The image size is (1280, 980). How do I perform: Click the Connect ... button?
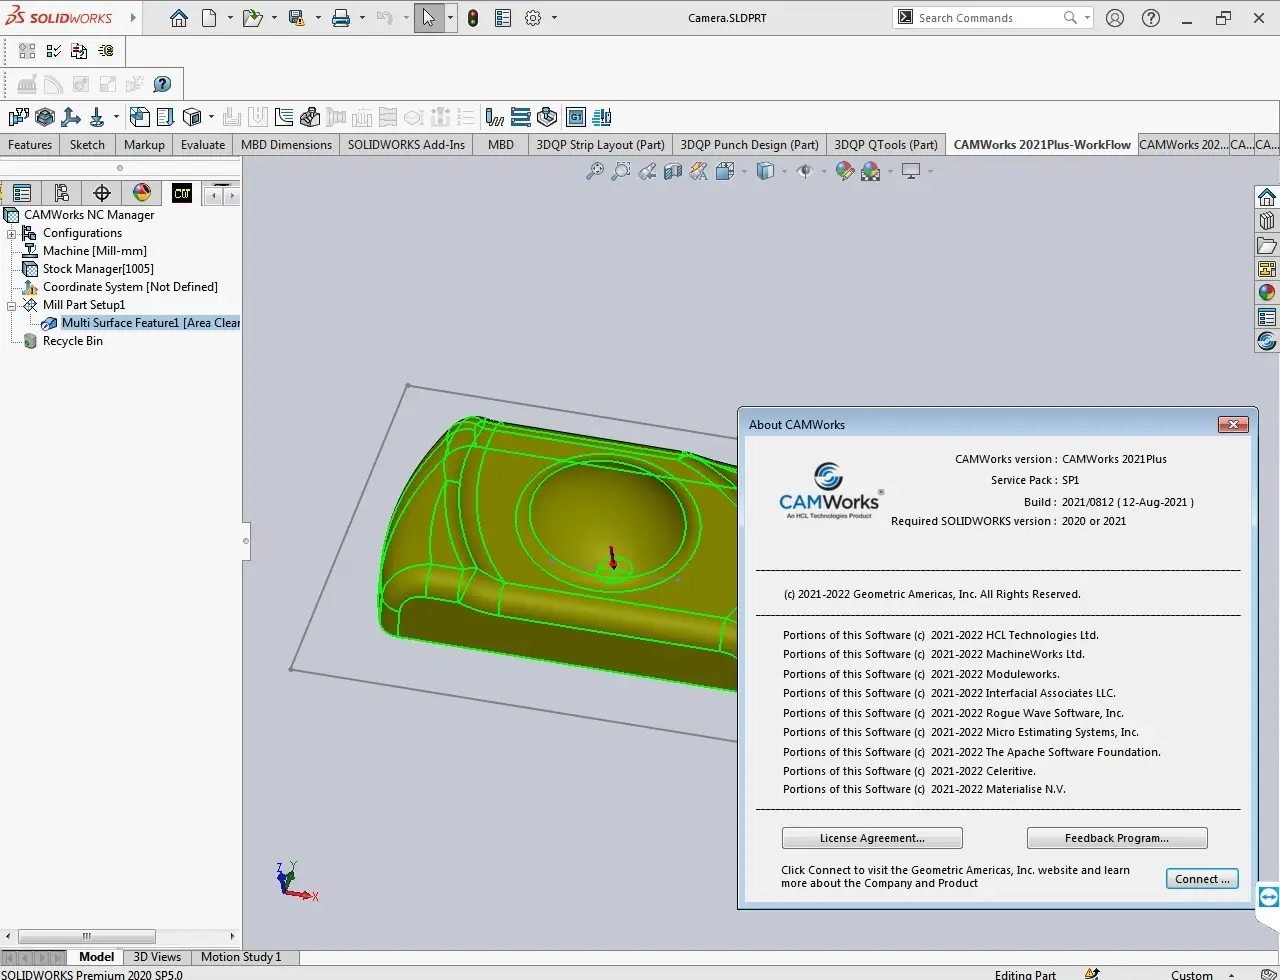point(1202,879)
